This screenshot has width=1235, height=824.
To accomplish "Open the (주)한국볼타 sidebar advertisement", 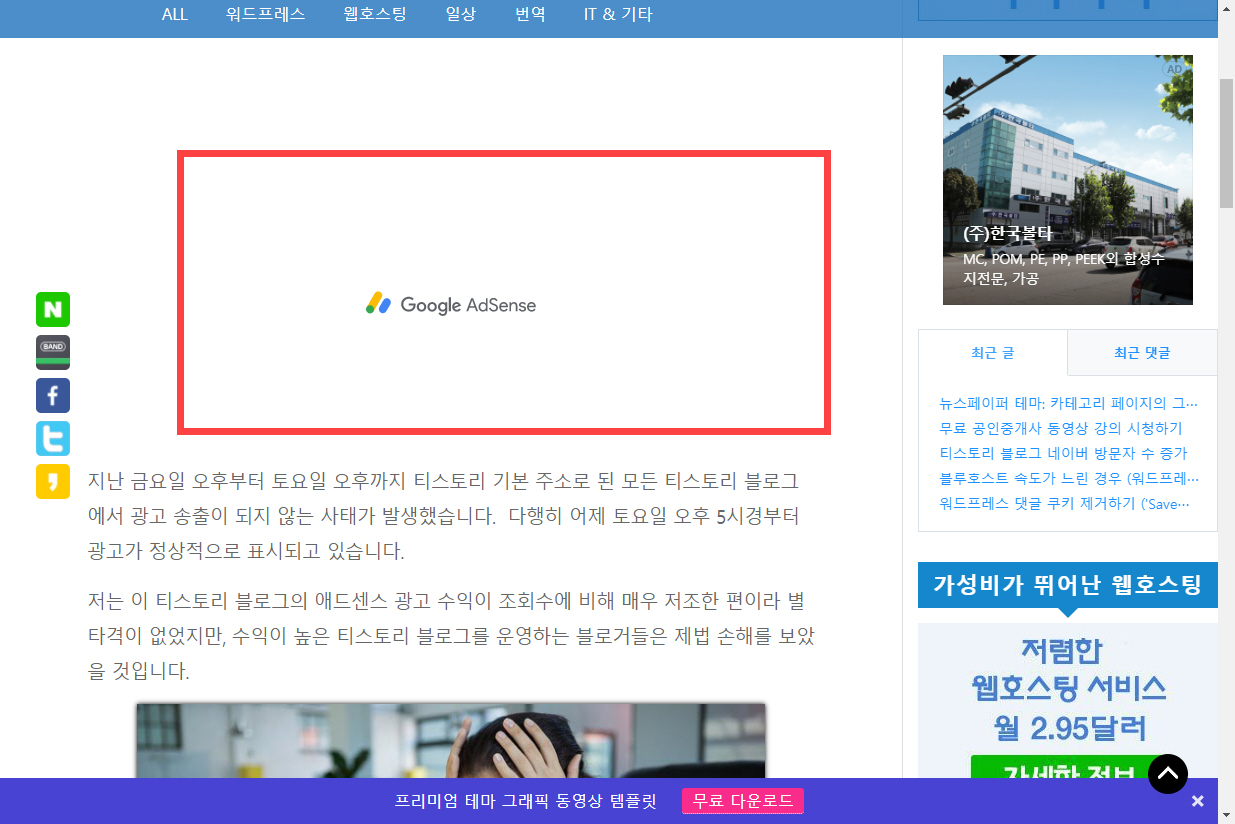I will point(1068,180).
